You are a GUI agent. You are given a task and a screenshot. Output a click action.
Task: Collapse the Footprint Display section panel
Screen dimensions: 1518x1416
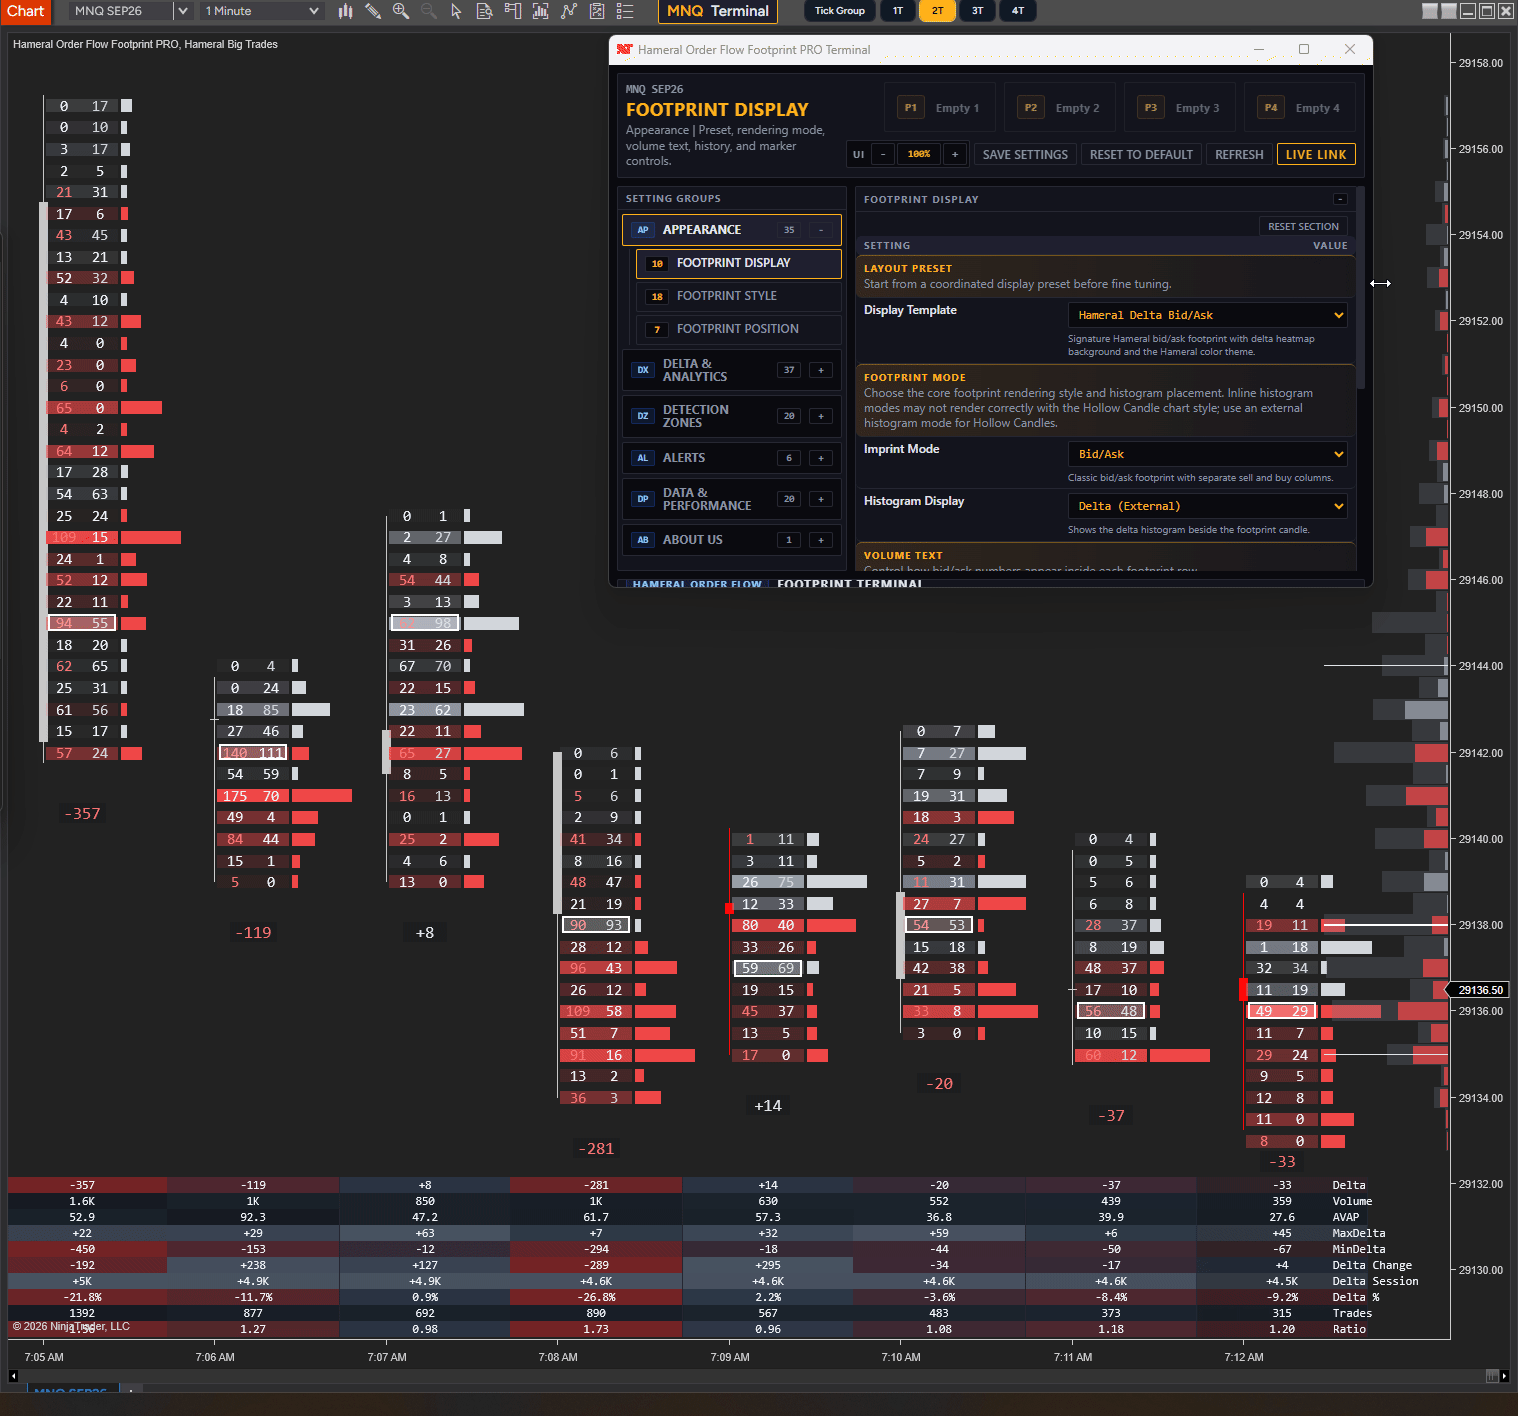1340,199
